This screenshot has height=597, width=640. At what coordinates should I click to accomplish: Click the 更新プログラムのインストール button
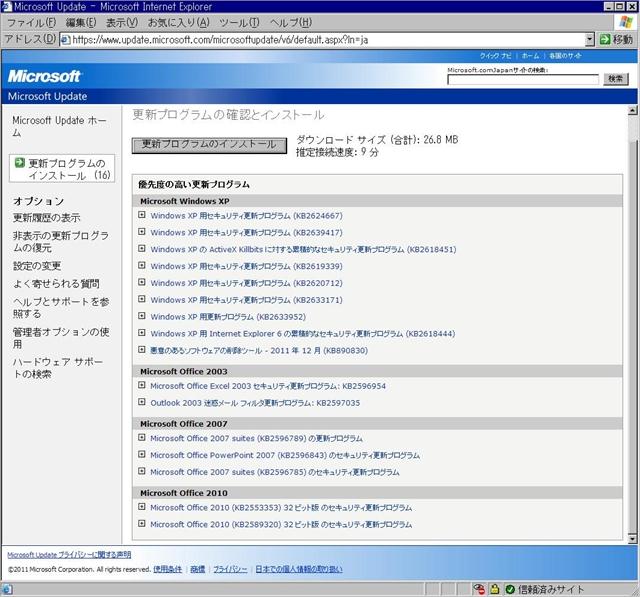[x=209, y=145]
